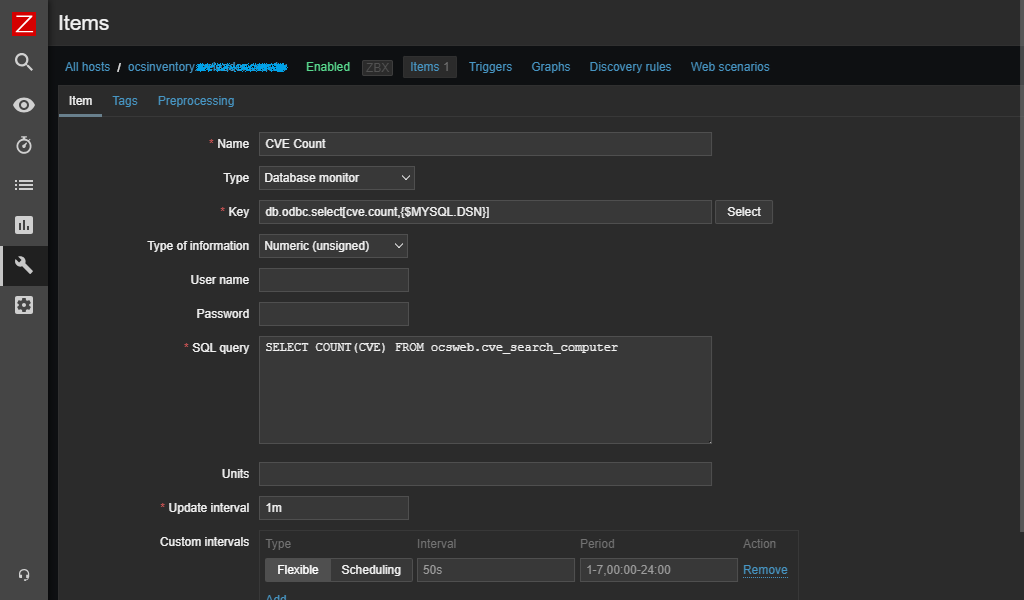Click the Support headset icon
This screenshot has height=600, width=1024.
(24, 575)
